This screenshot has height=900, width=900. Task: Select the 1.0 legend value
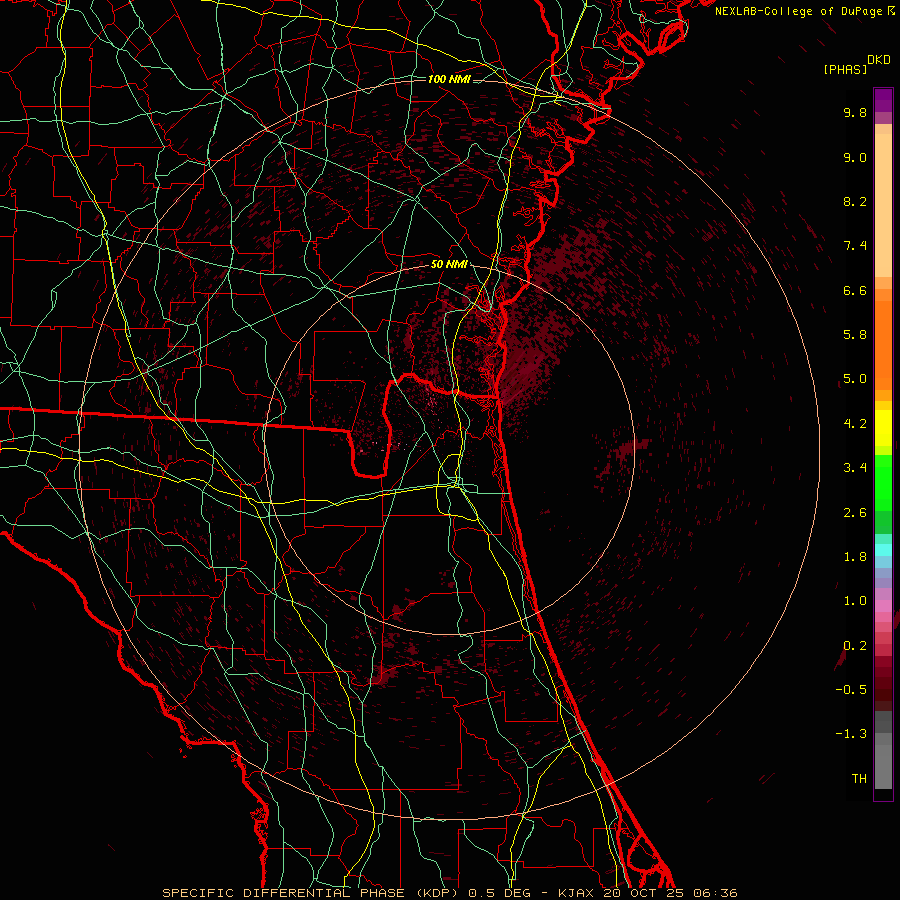tap(855, 601)
